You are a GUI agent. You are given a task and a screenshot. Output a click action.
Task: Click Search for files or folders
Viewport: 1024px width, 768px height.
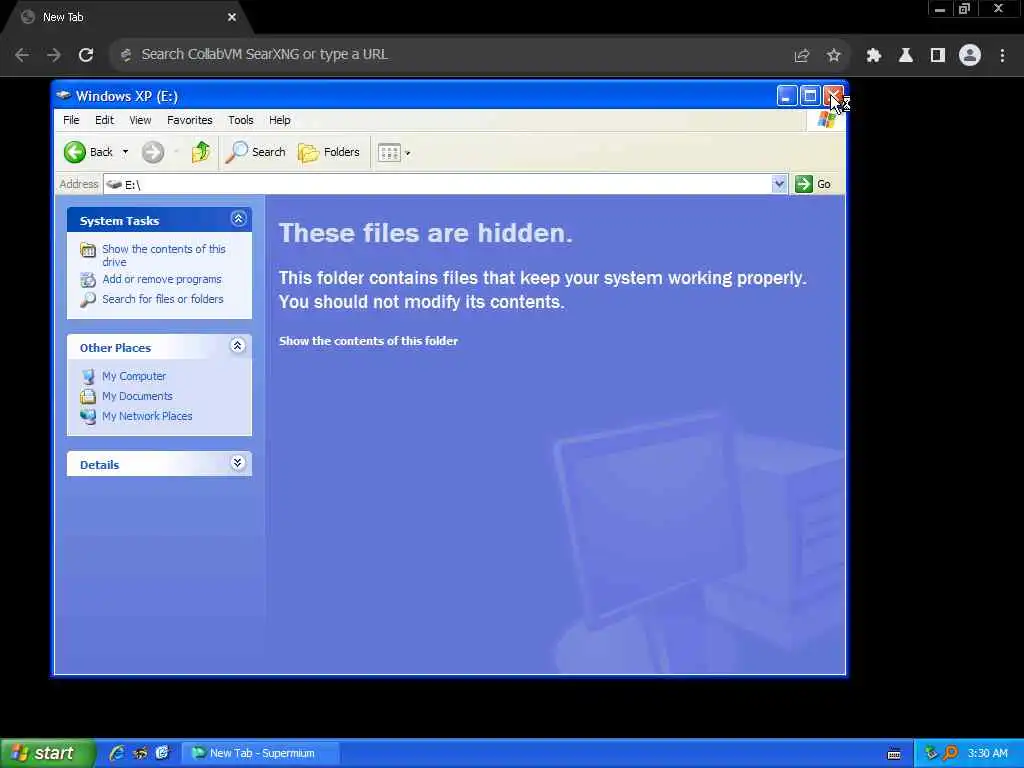pyautogui.click(x=163, y=299)
